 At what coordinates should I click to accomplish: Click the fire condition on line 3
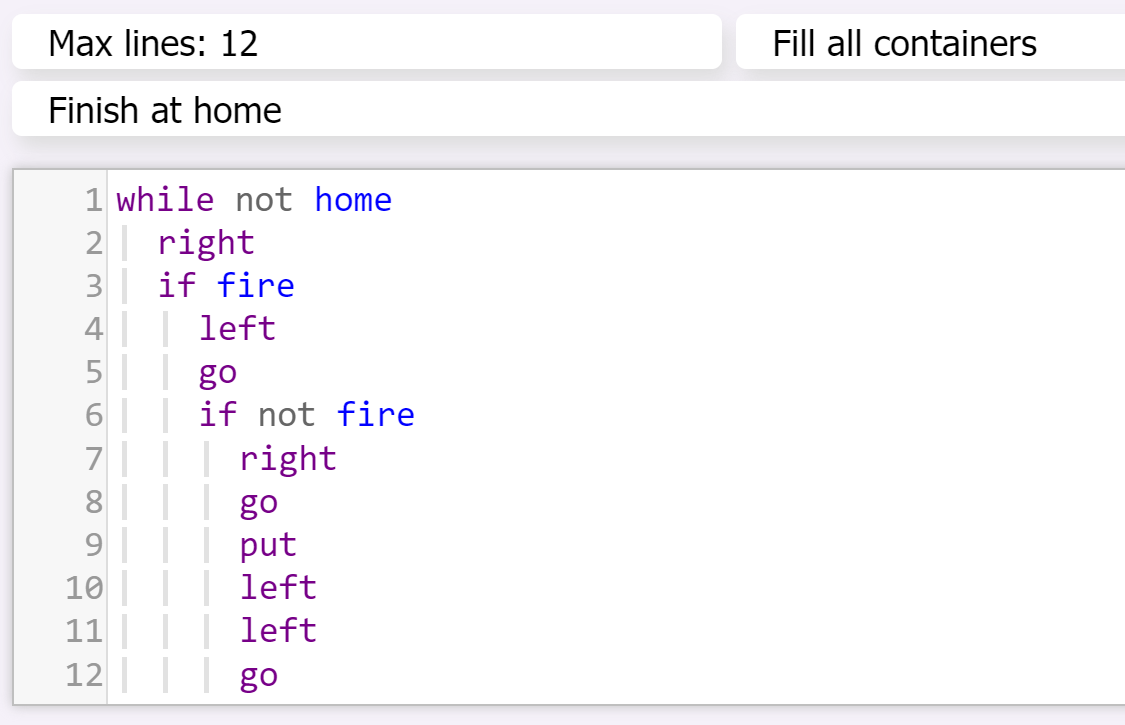click(256, 285)
